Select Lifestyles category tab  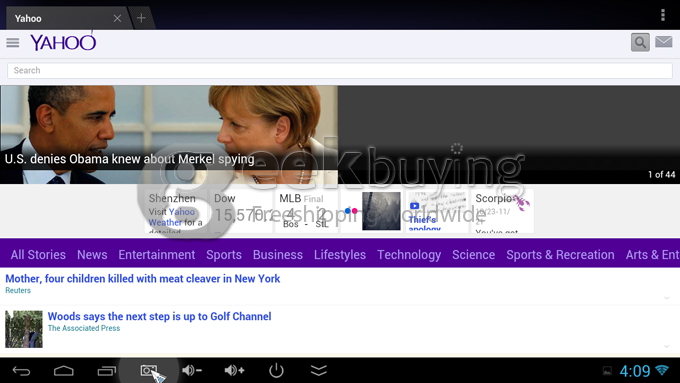point(340,255)
